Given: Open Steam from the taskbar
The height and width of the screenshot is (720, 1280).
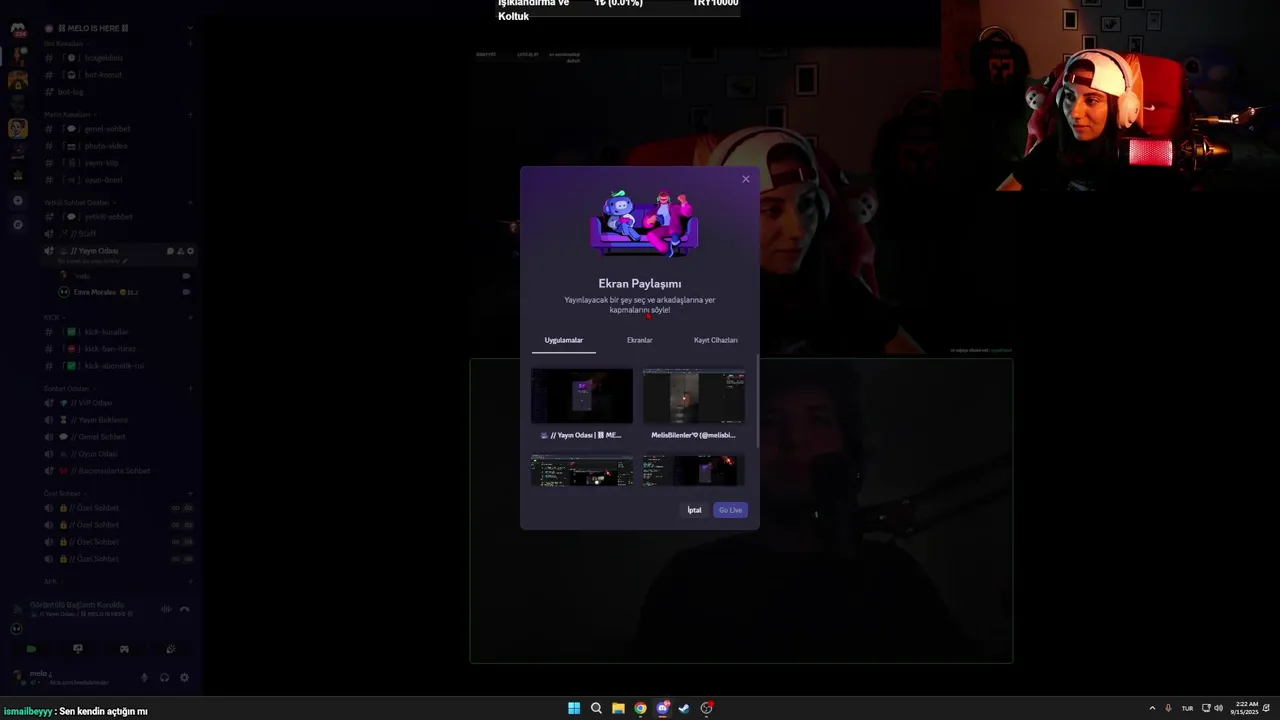Looking at the screenshot, I should (684, 708).
